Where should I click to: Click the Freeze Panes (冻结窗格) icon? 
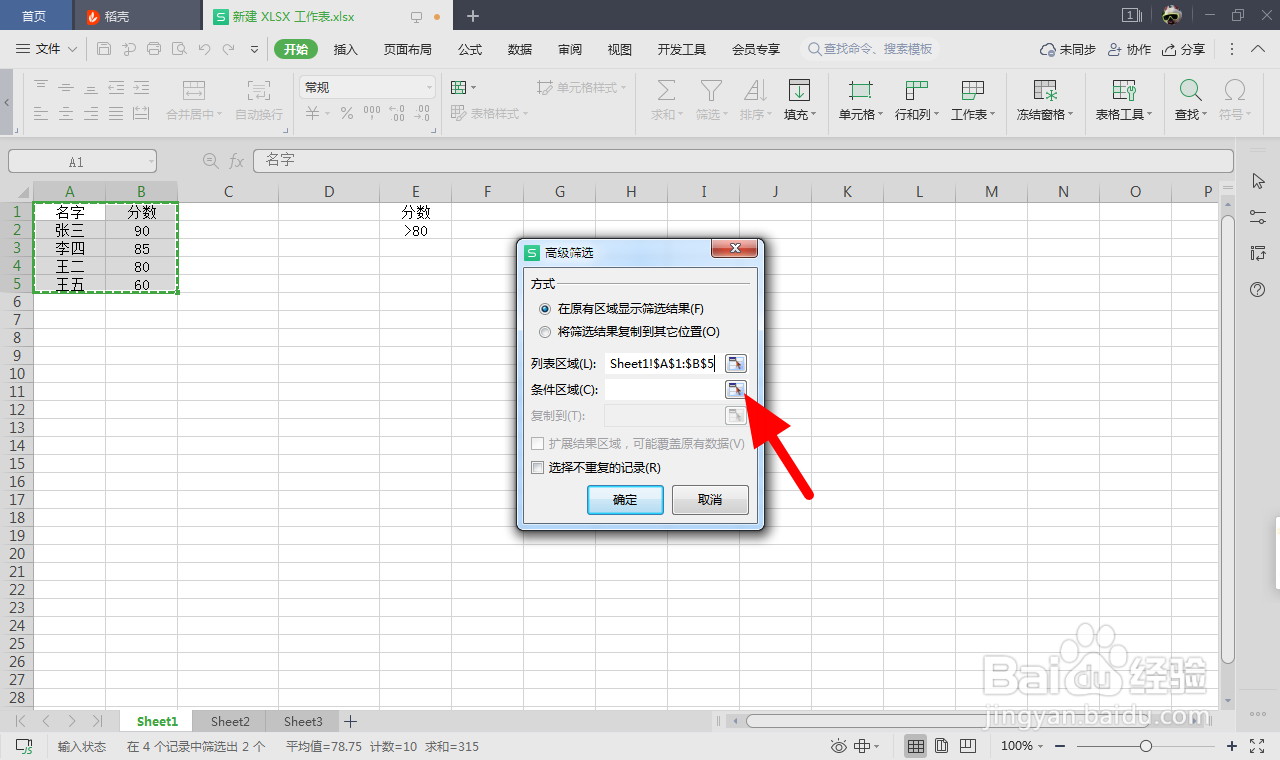coord(1045,91)
